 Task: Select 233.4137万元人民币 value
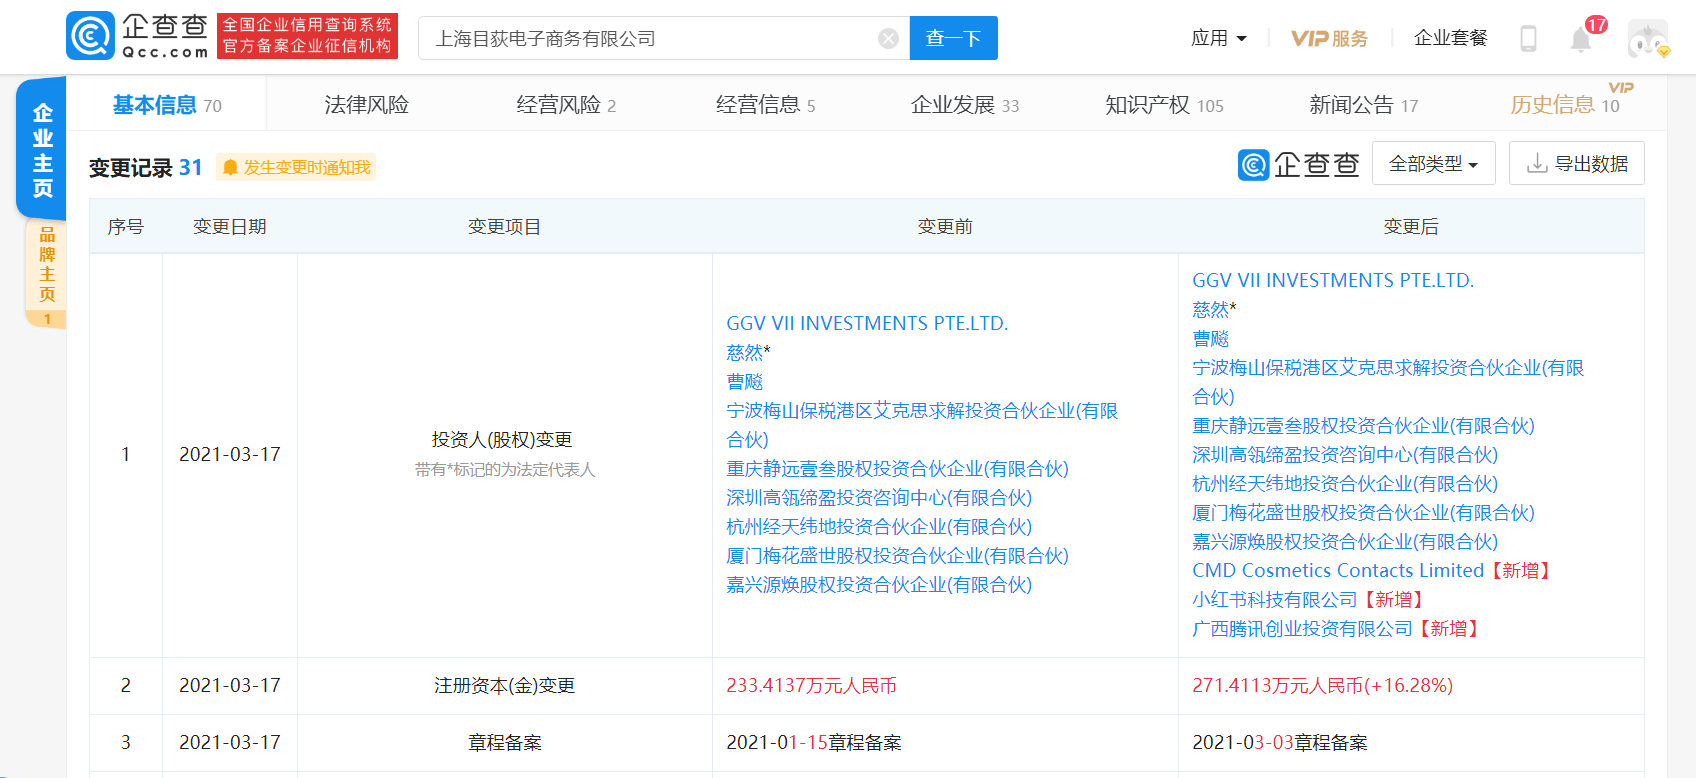click(811, 685)
